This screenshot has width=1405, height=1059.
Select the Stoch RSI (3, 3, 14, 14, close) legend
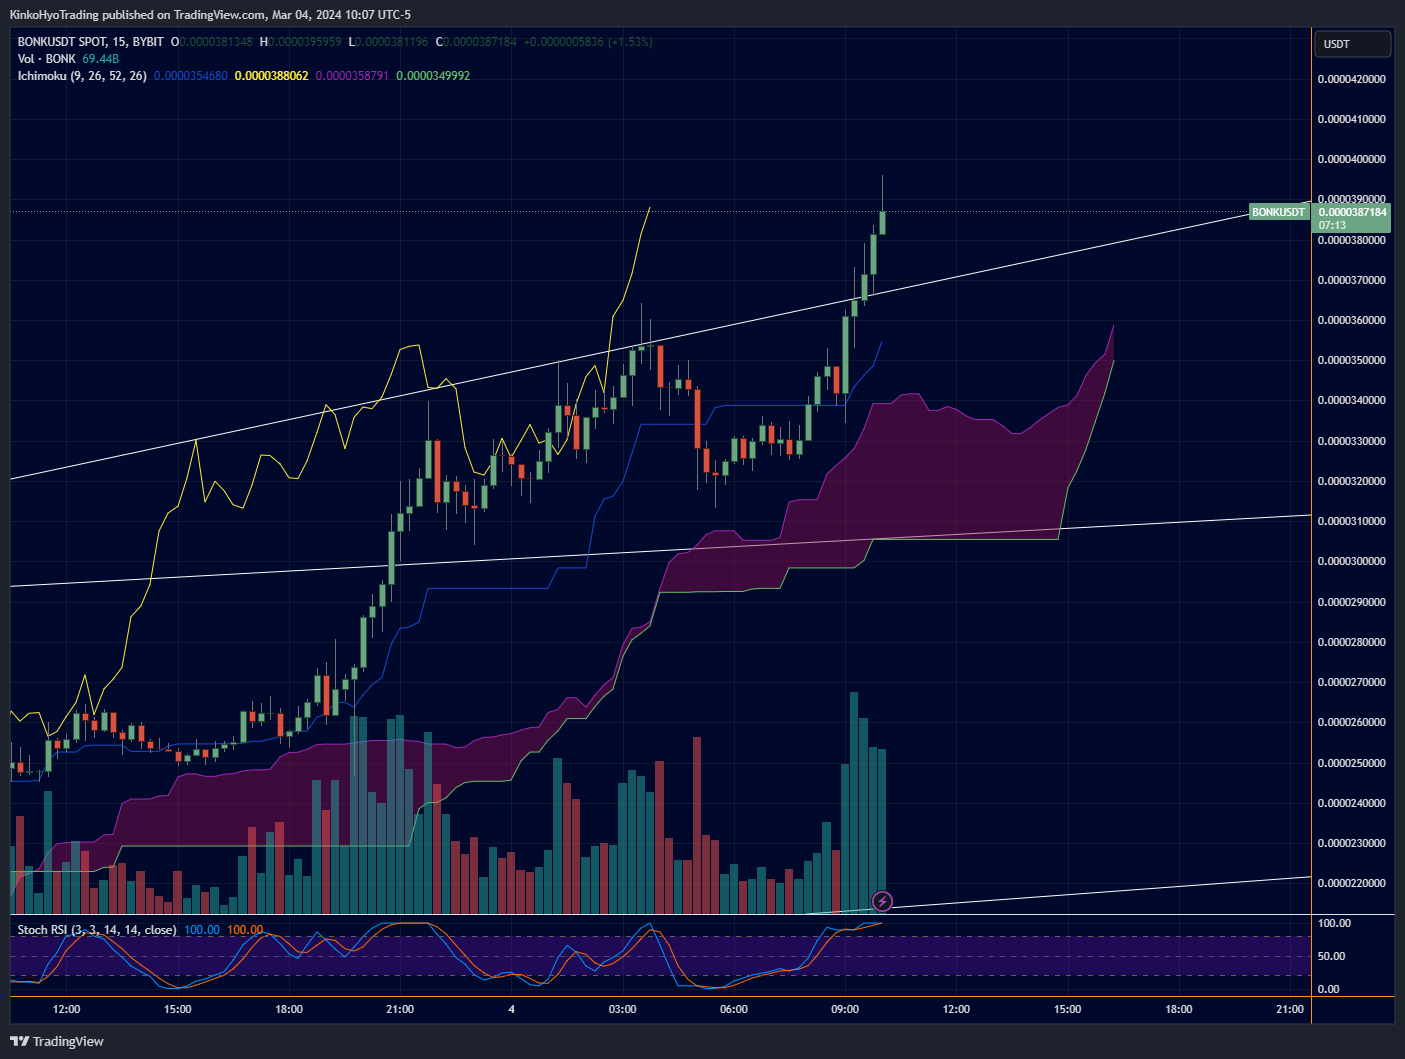click(97, 930)
